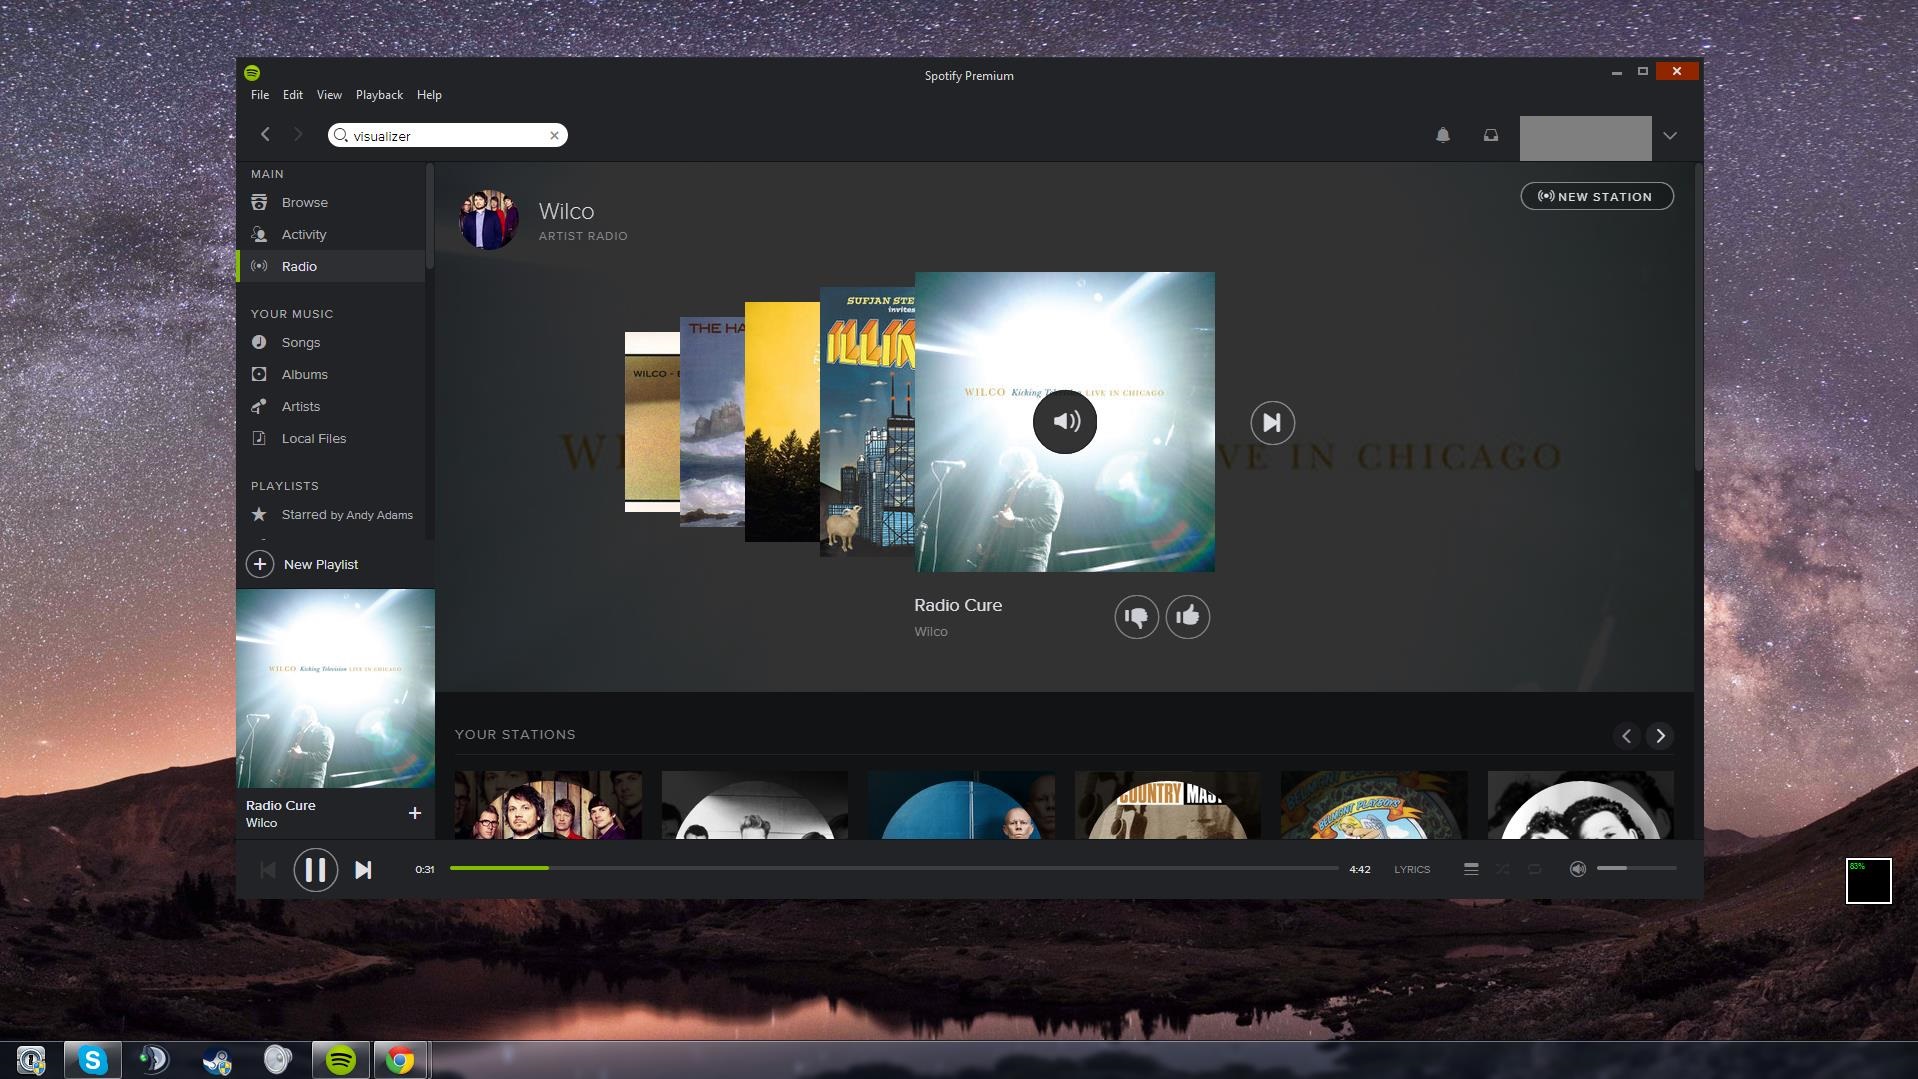Open the View menu
1918x1079 pixels.
coord(329,95)
